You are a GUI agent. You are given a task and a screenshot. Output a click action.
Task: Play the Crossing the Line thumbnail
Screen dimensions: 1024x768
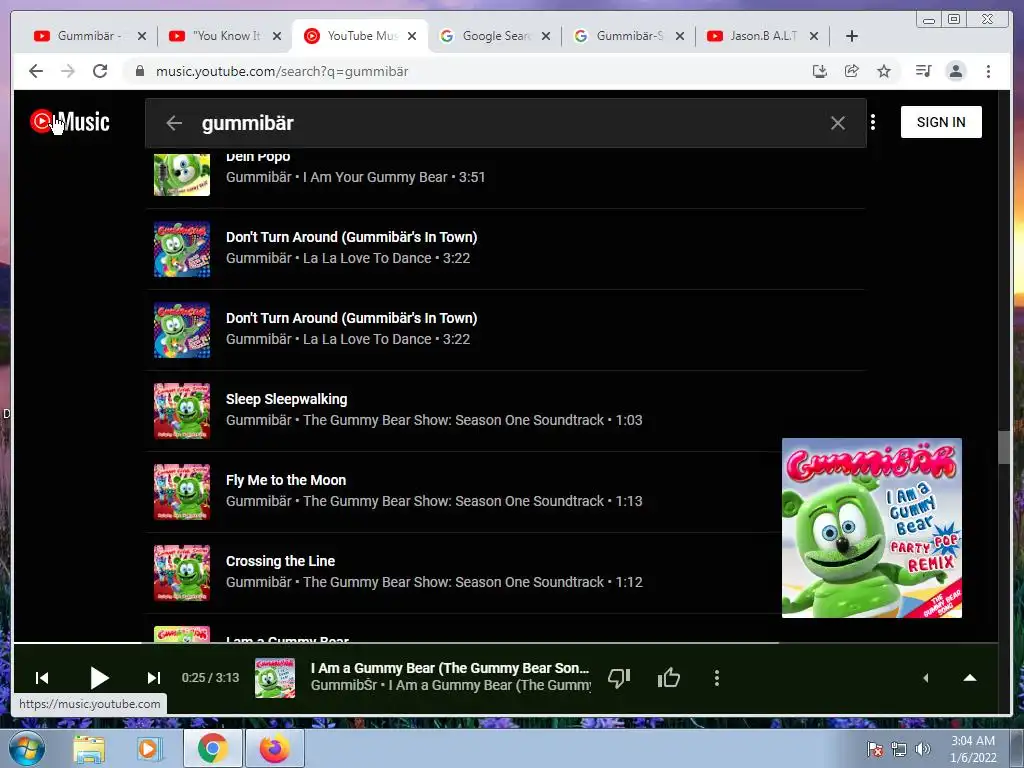[x=182, y=573]
